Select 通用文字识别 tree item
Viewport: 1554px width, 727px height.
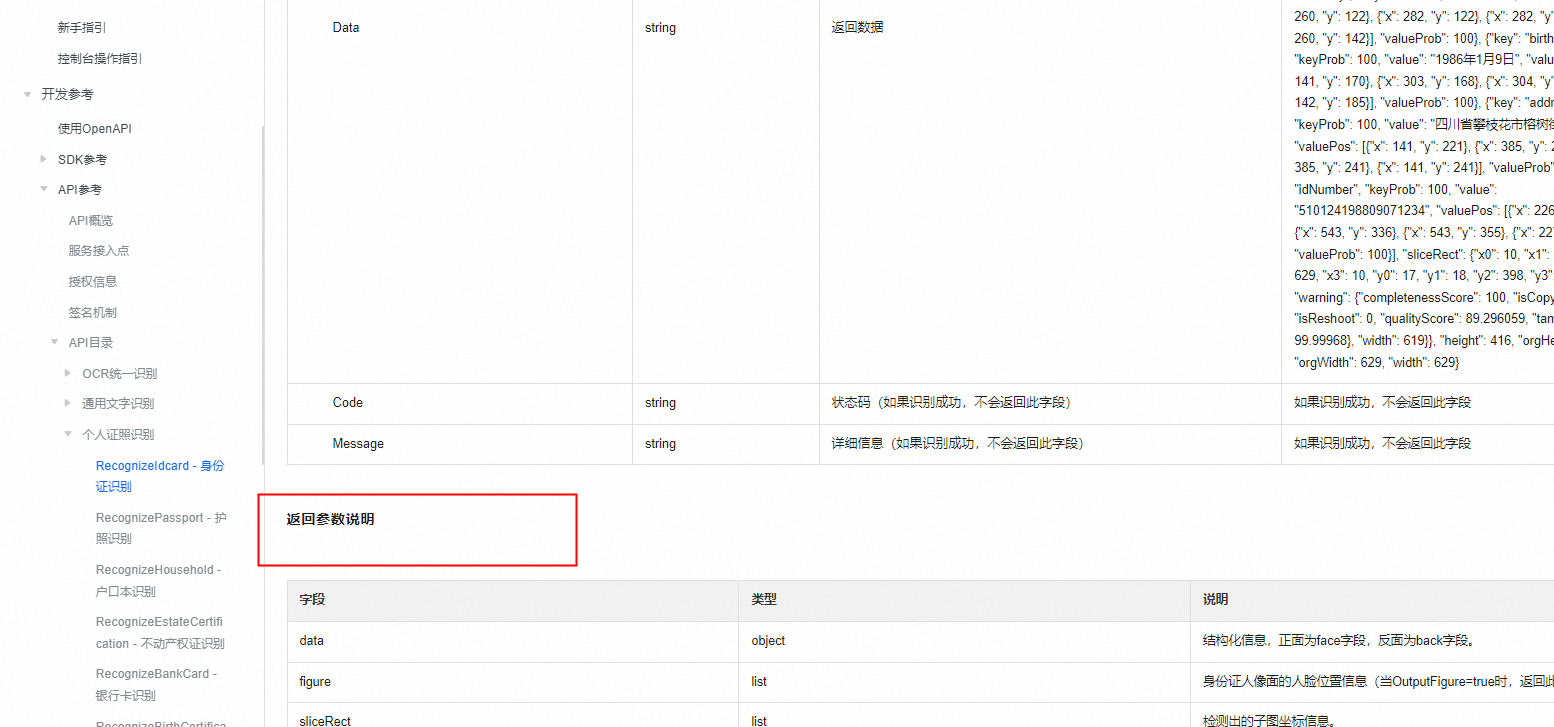(x=118, y=403)
